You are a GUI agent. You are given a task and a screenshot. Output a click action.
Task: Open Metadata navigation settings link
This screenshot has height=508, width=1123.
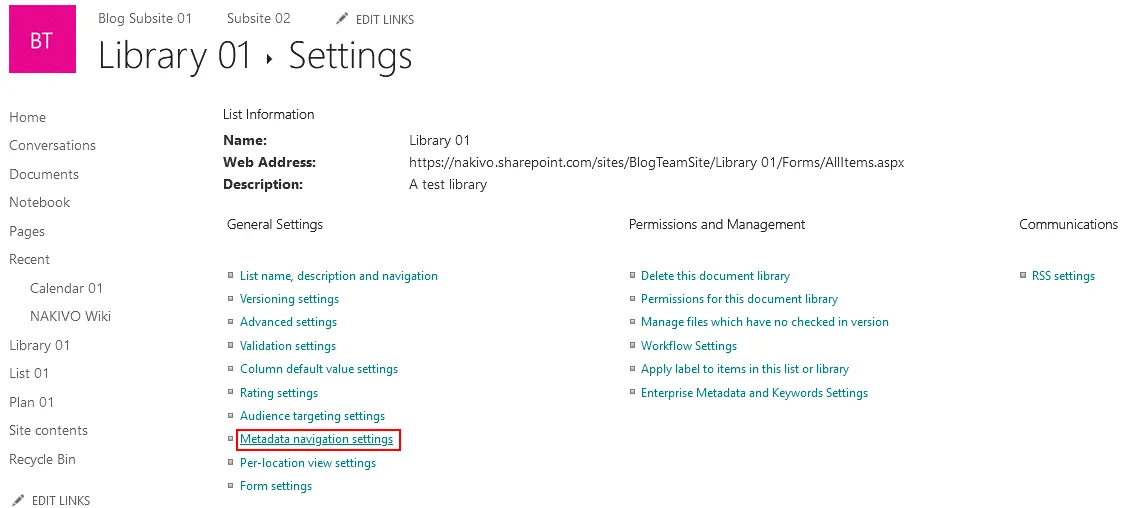[x=316, y=439]
